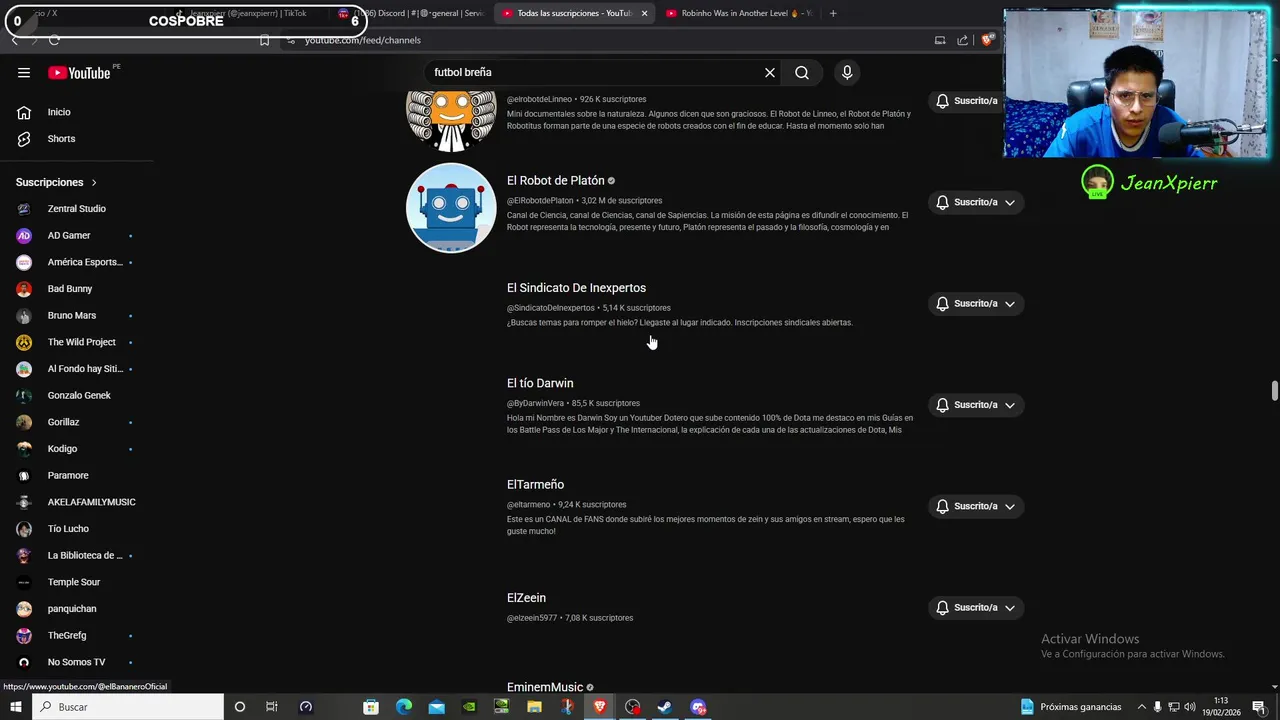1280x720 pixels.
Task: Open a new browser tab with plus
Action: (833, 13)
